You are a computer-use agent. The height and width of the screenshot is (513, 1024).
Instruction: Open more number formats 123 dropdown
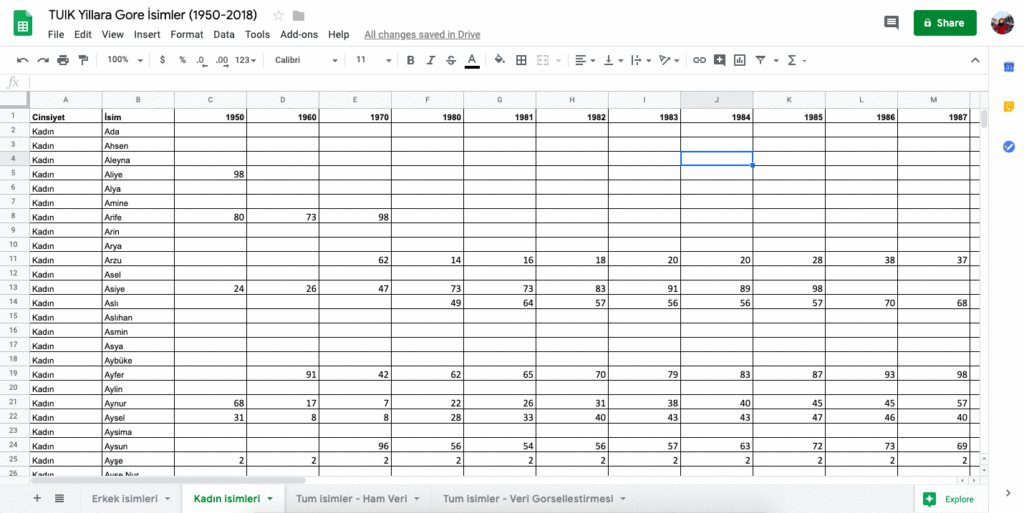tap(246, 60)
